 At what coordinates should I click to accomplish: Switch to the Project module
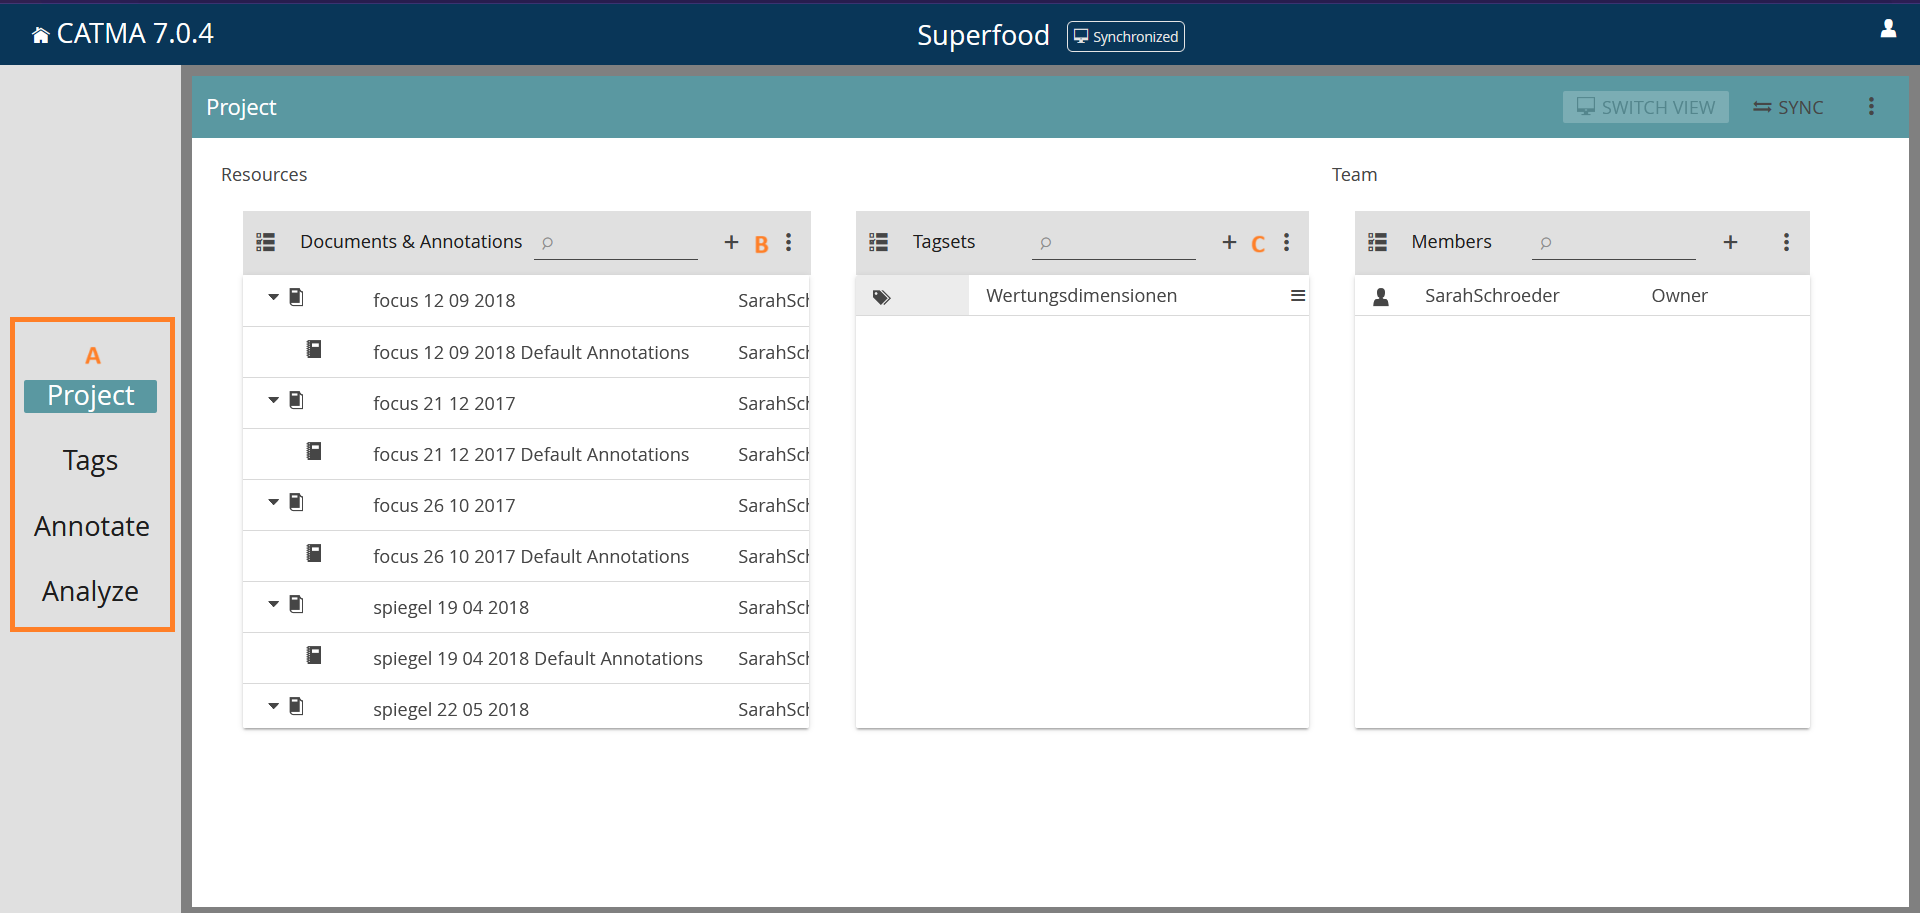tap(91, 396)
